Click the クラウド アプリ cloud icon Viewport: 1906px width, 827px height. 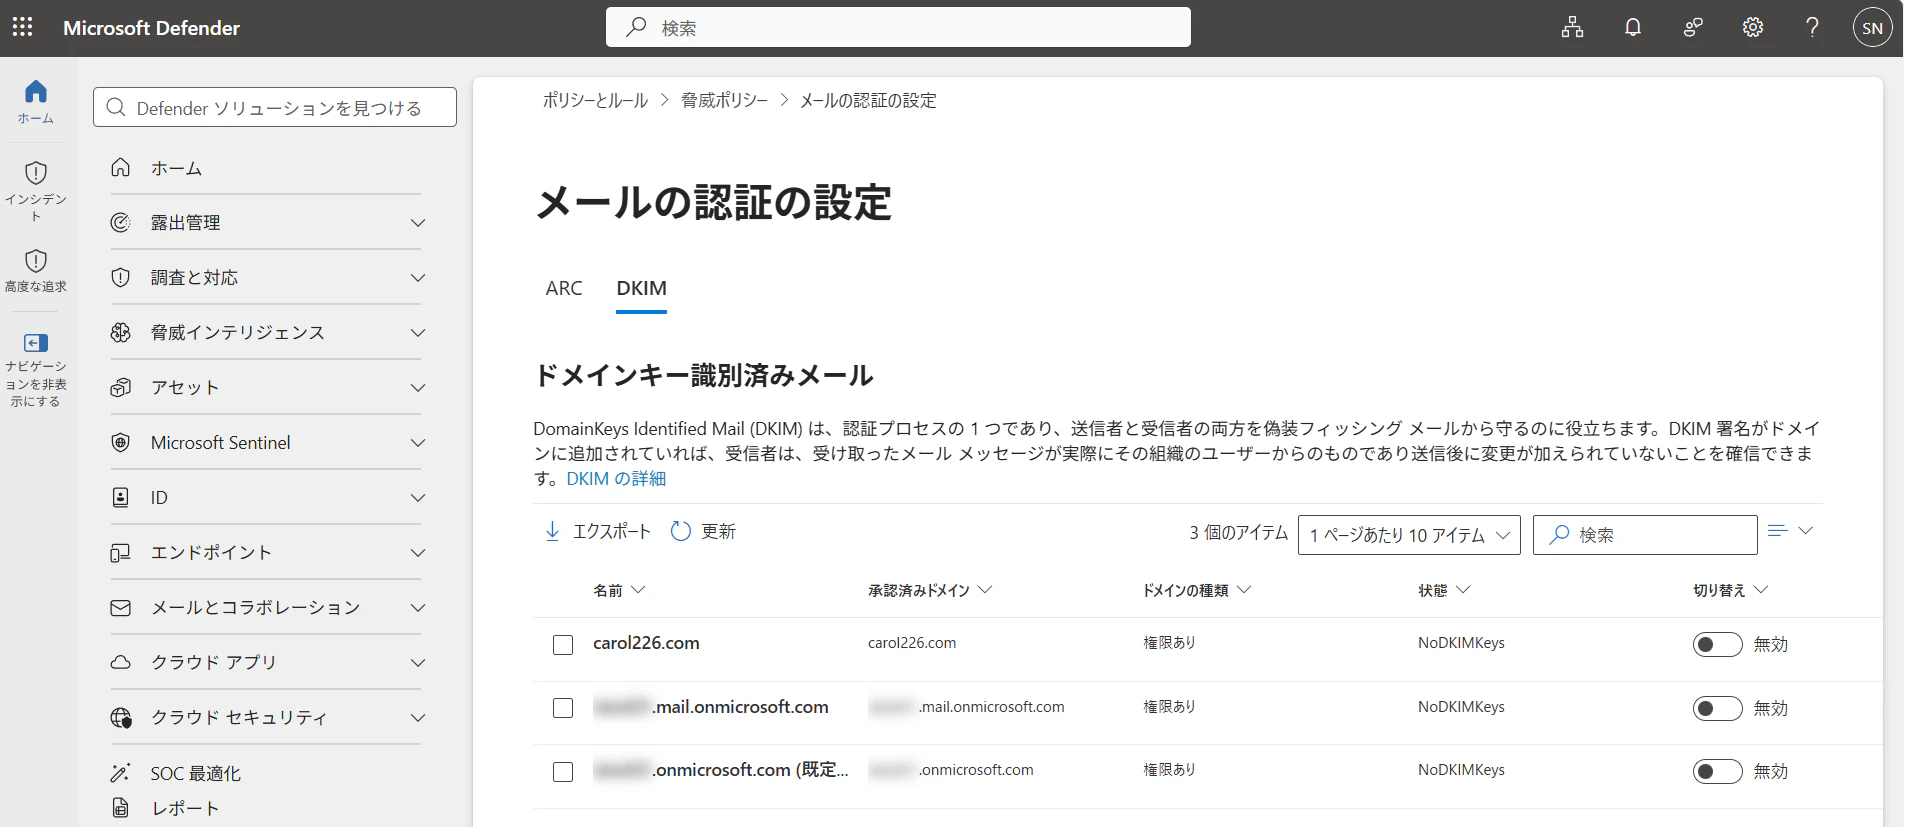(x=121, y=663)
